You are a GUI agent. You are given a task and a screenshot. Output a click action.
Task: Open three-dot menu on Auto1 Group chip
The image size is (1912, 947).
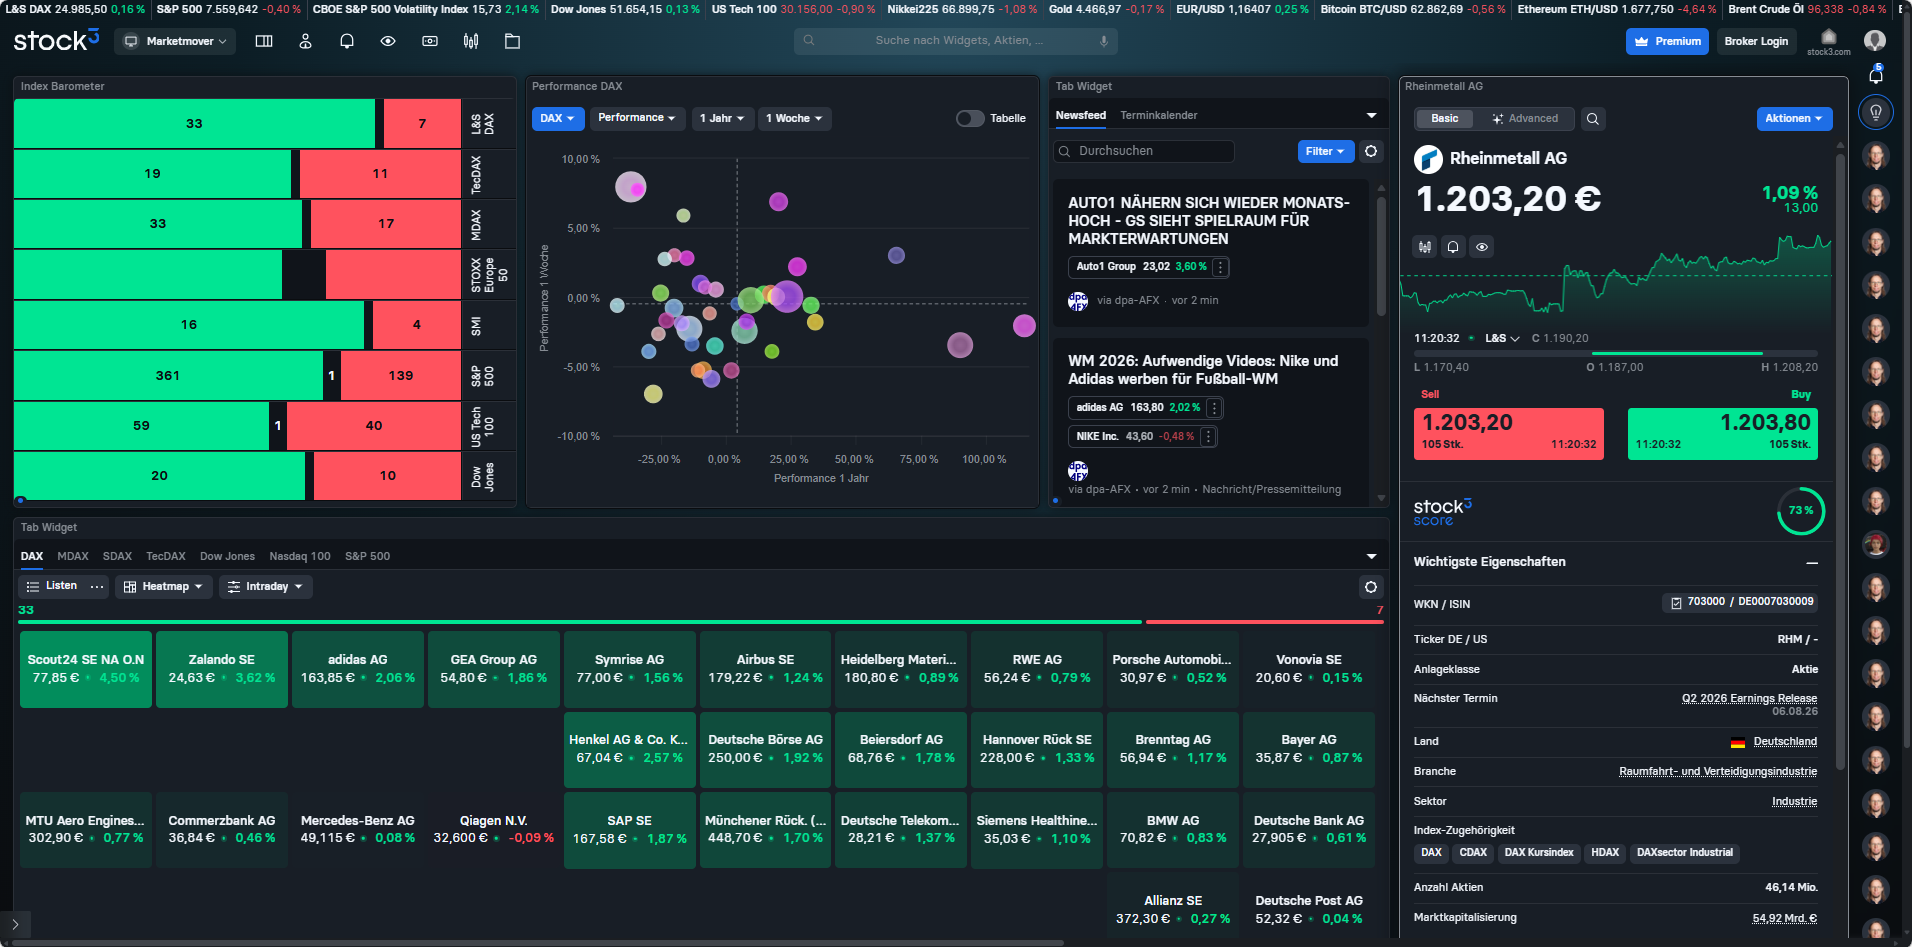pyautogui.click(x=1221, y=267)
